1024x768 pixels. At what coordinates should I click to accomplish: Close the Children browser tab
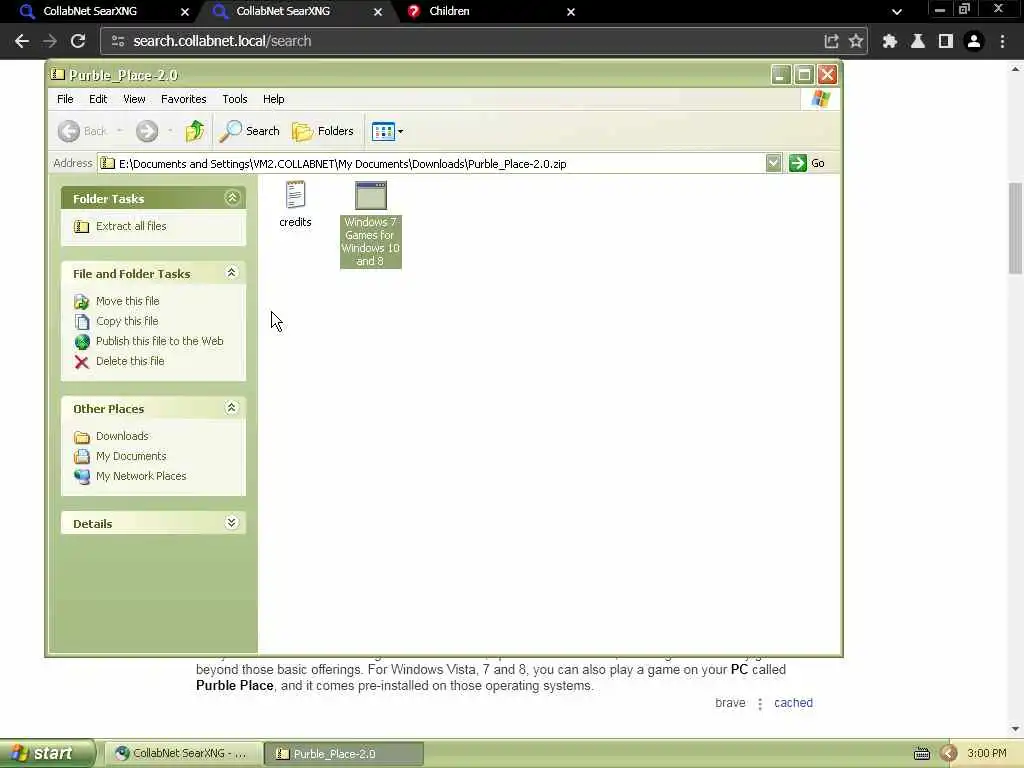click(x=571, y=12)
